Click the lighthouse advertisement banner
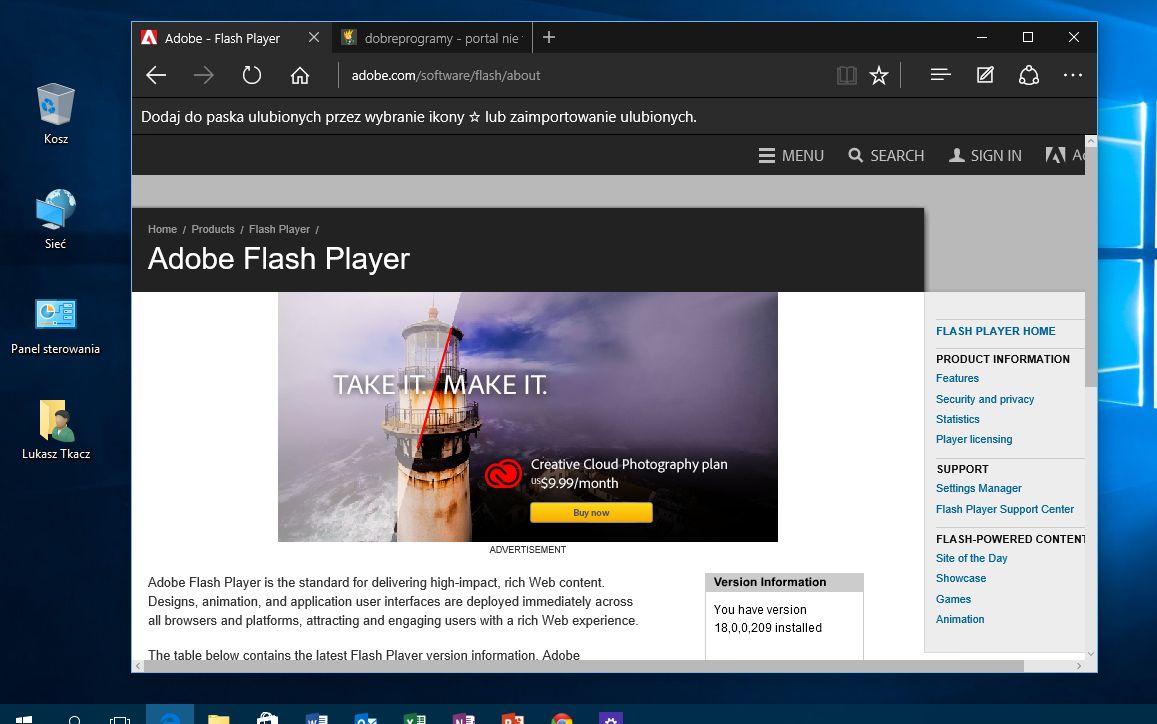 [x=528, y=417]
